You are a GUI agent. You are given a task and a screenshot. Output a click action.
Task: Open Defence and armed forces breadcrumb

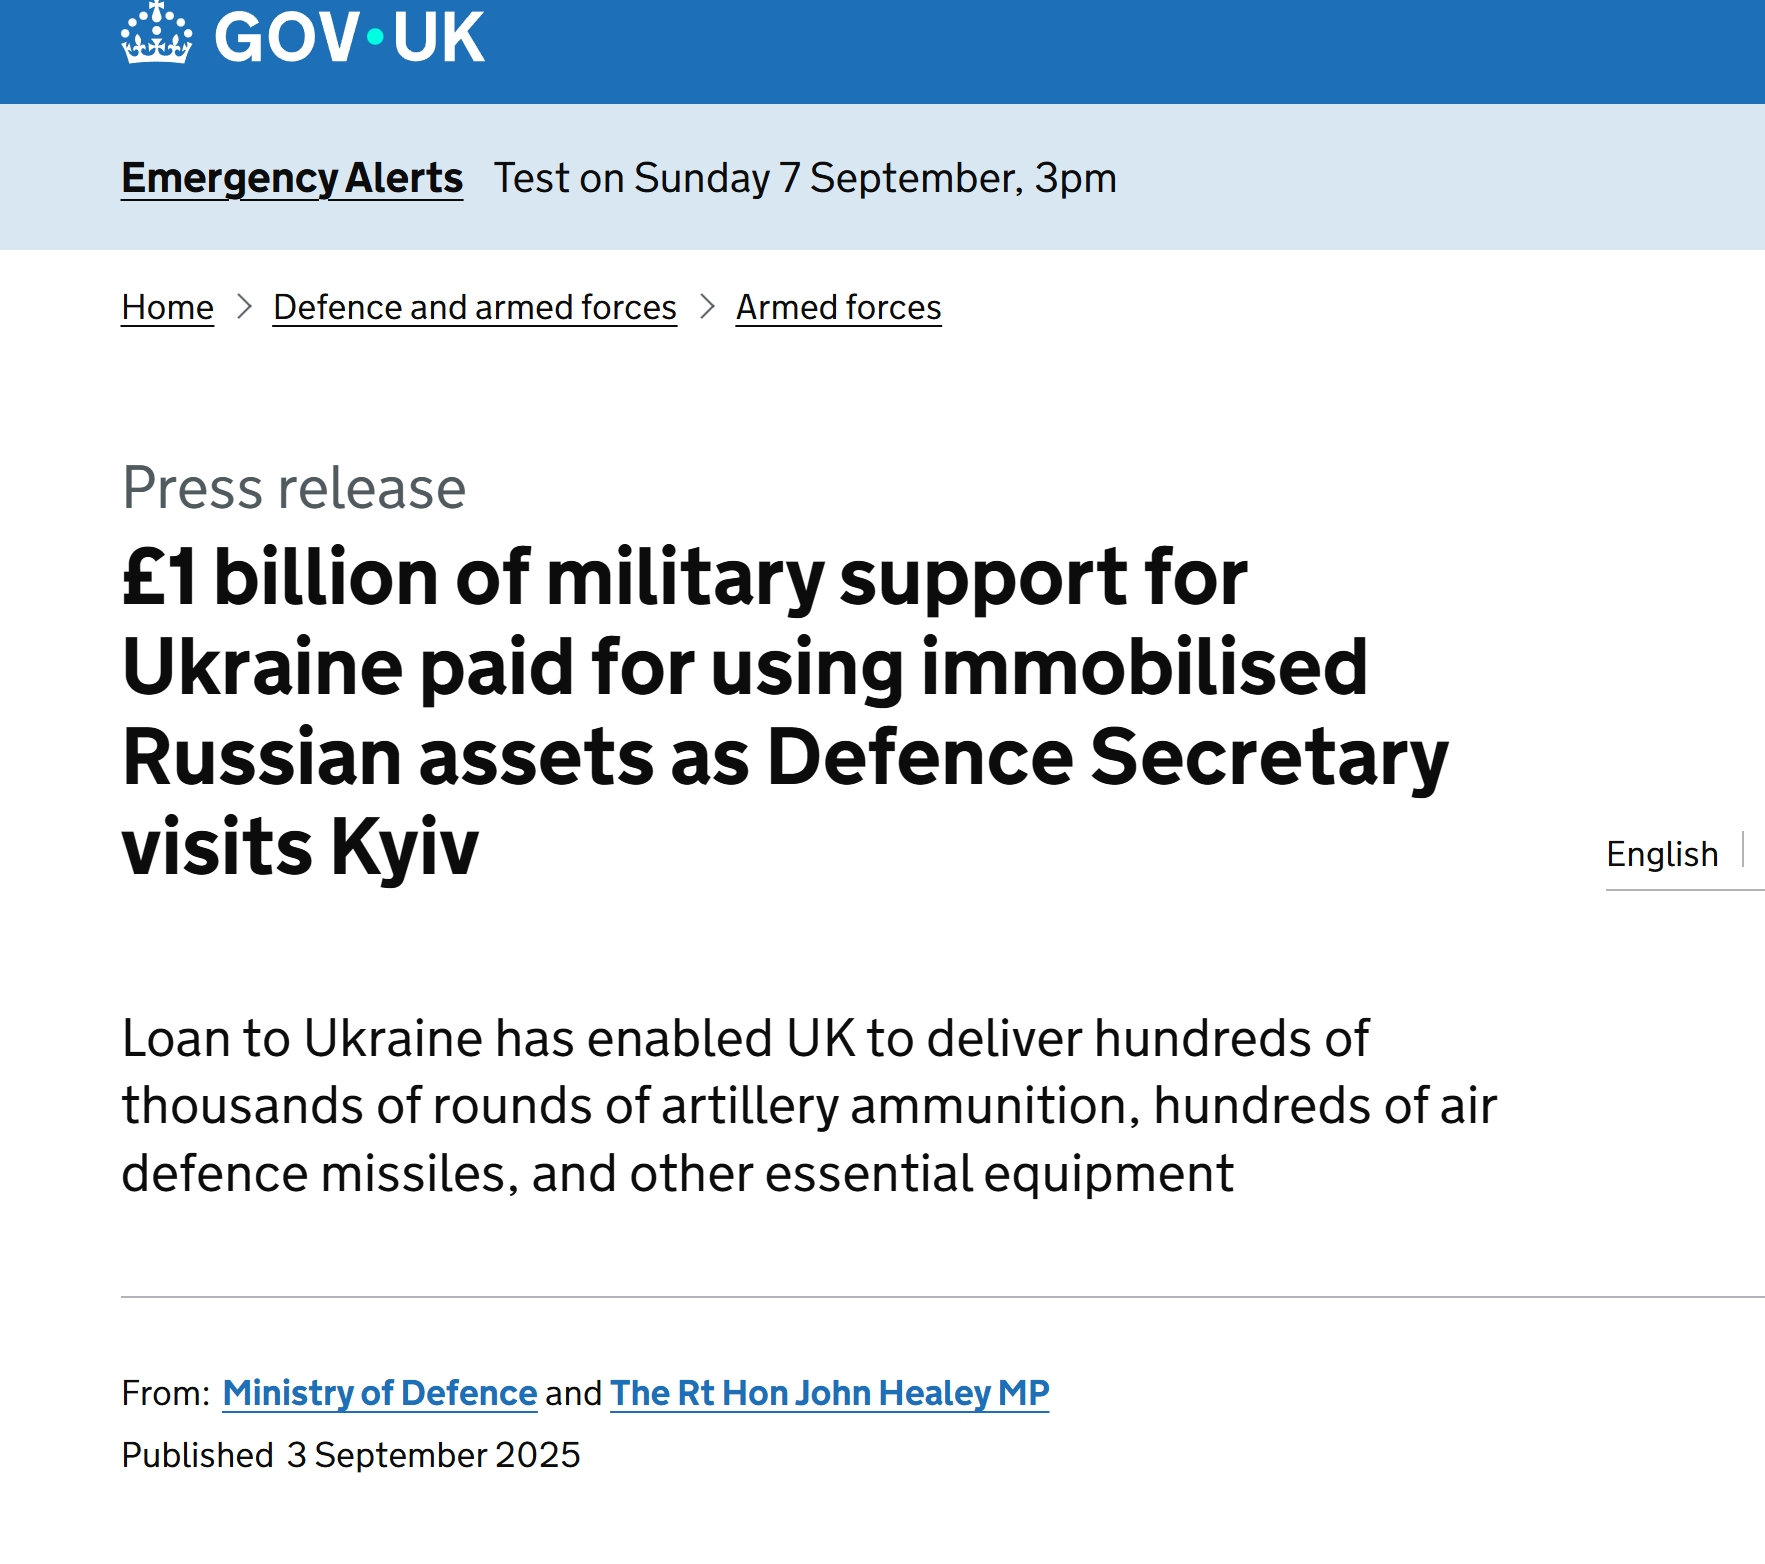(x=475, y=307)
